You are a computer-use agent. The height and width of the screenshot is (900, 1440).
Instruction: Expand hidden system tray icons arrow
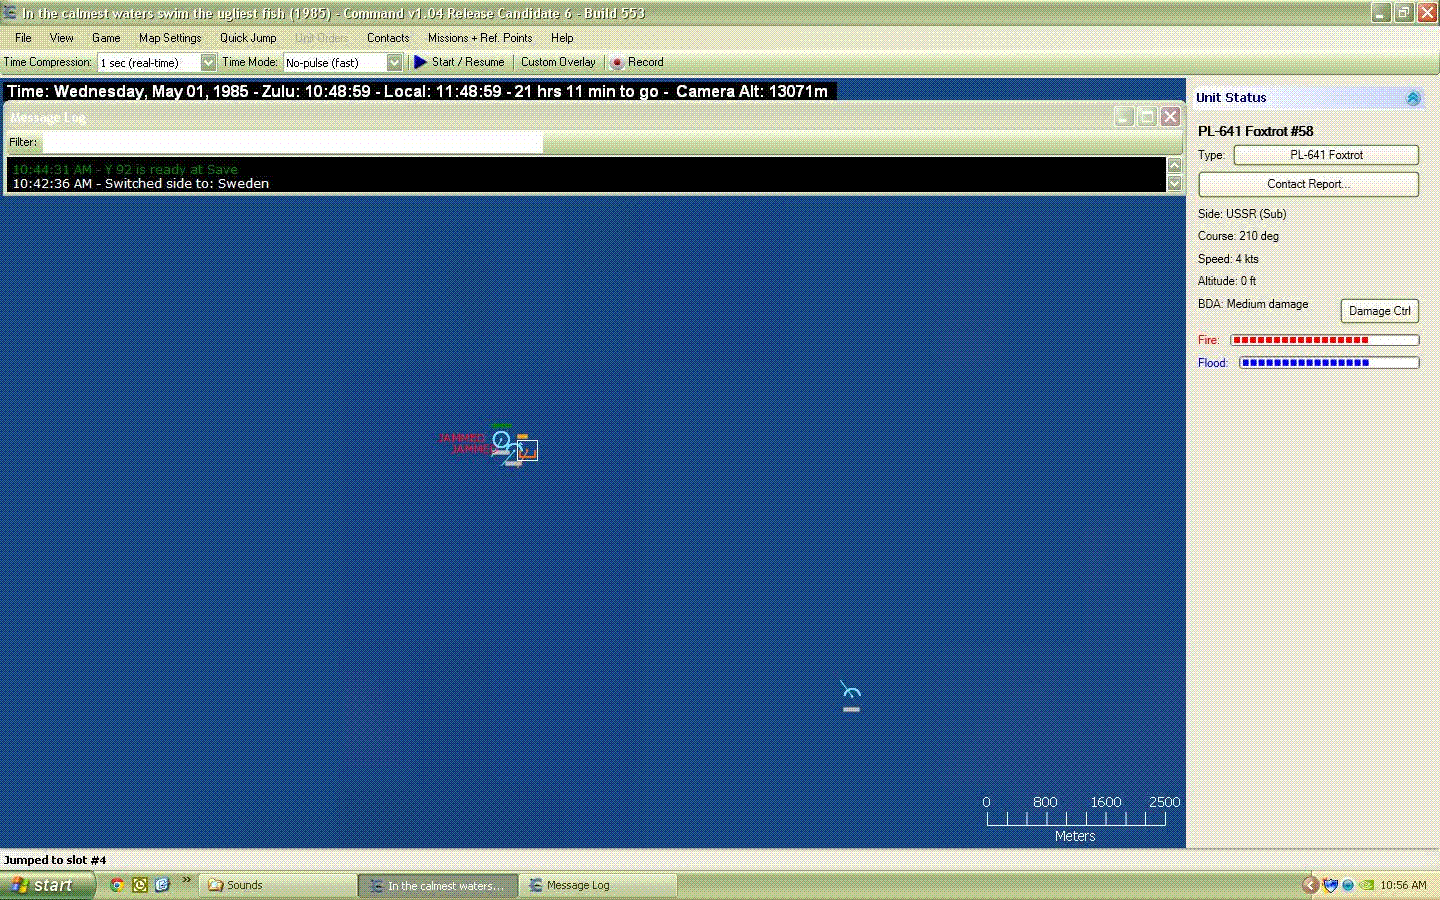click(x=1310, y=885)
